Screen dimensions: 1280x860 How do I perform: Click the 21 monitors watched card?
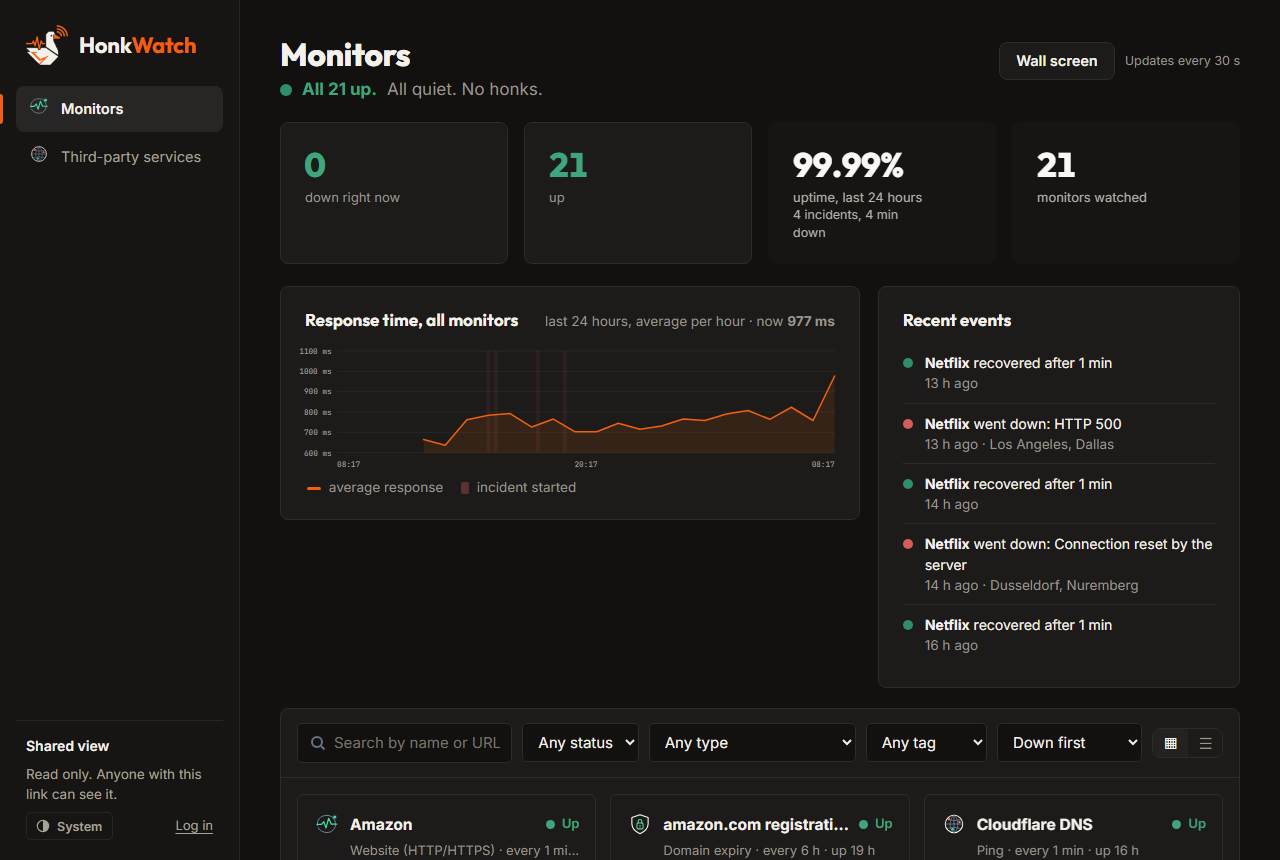1126,193
